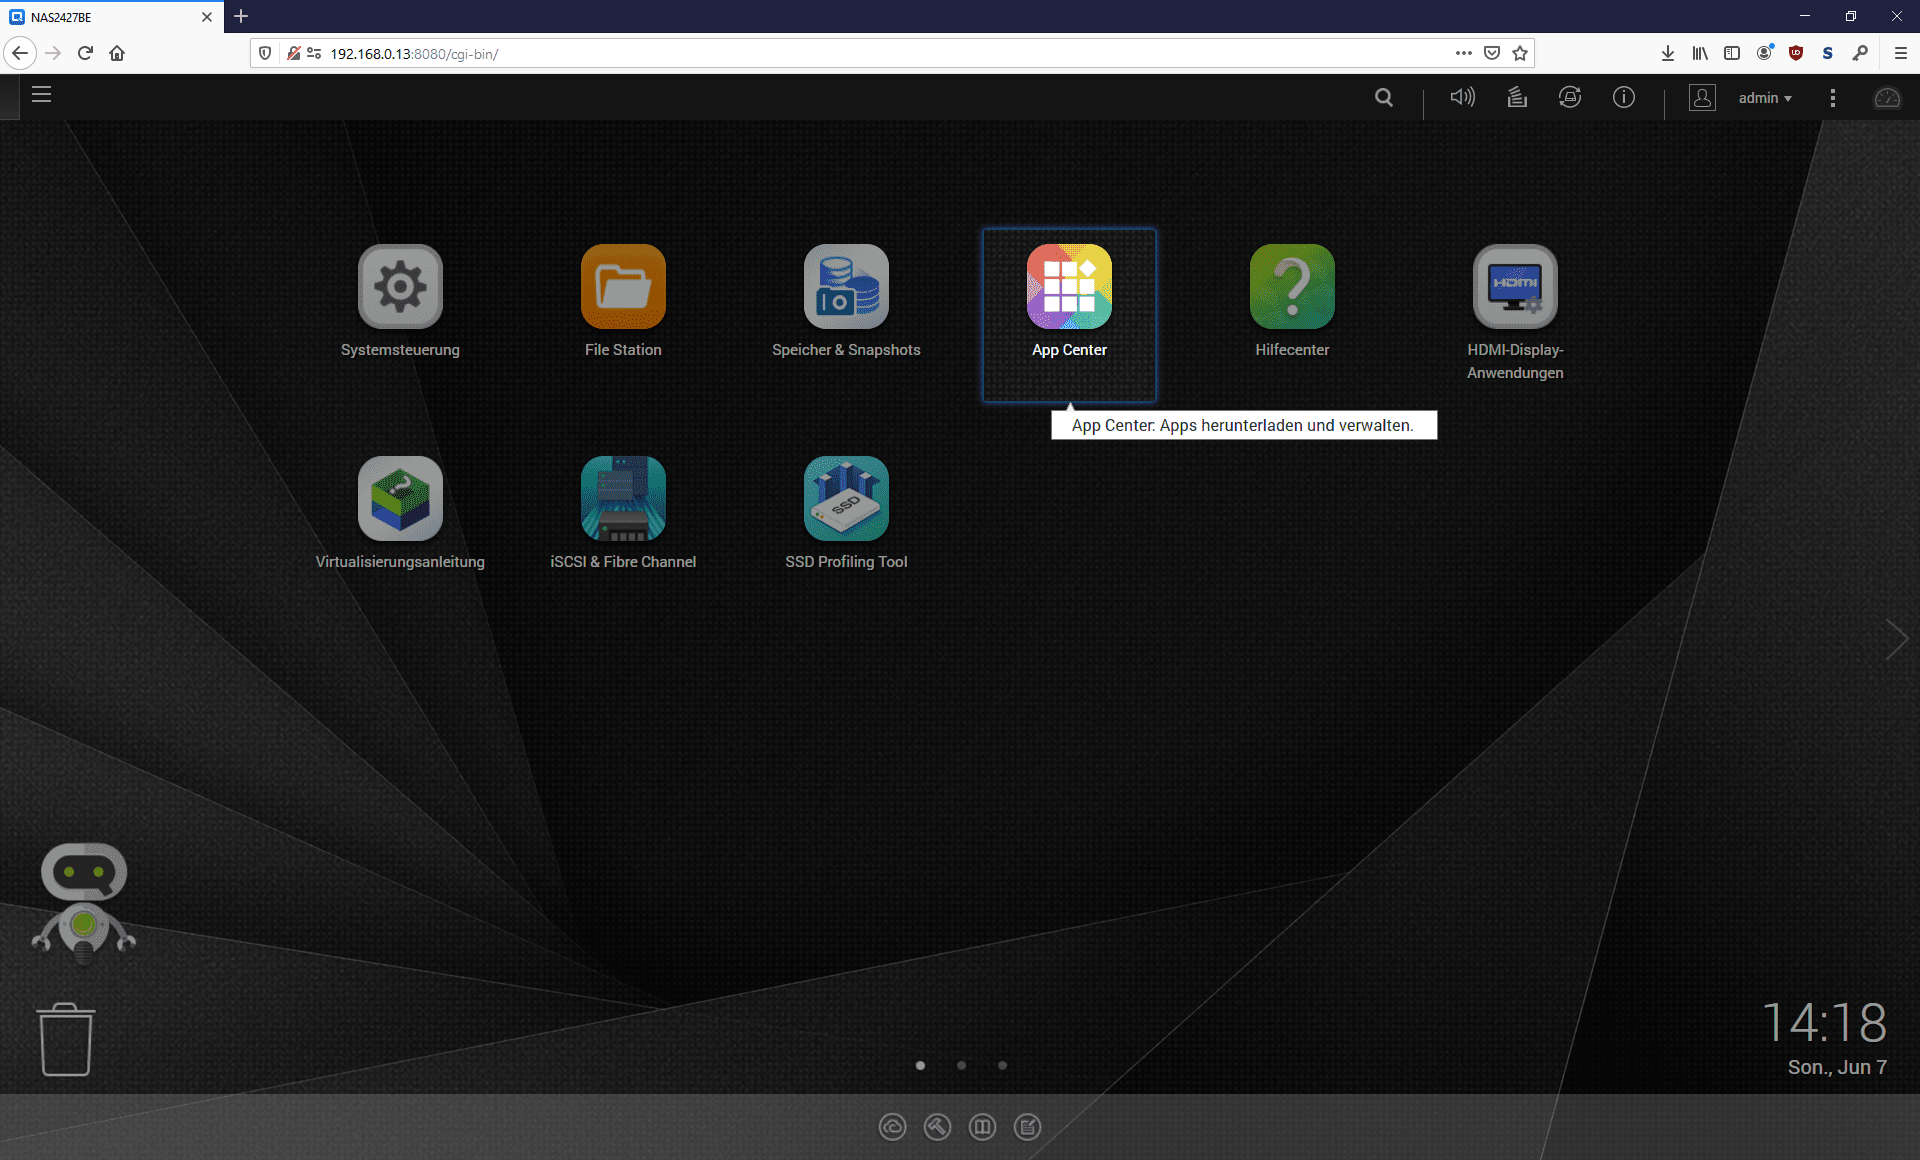
Task: Click the search magnifier icon
Action: tap(1384, 98)
